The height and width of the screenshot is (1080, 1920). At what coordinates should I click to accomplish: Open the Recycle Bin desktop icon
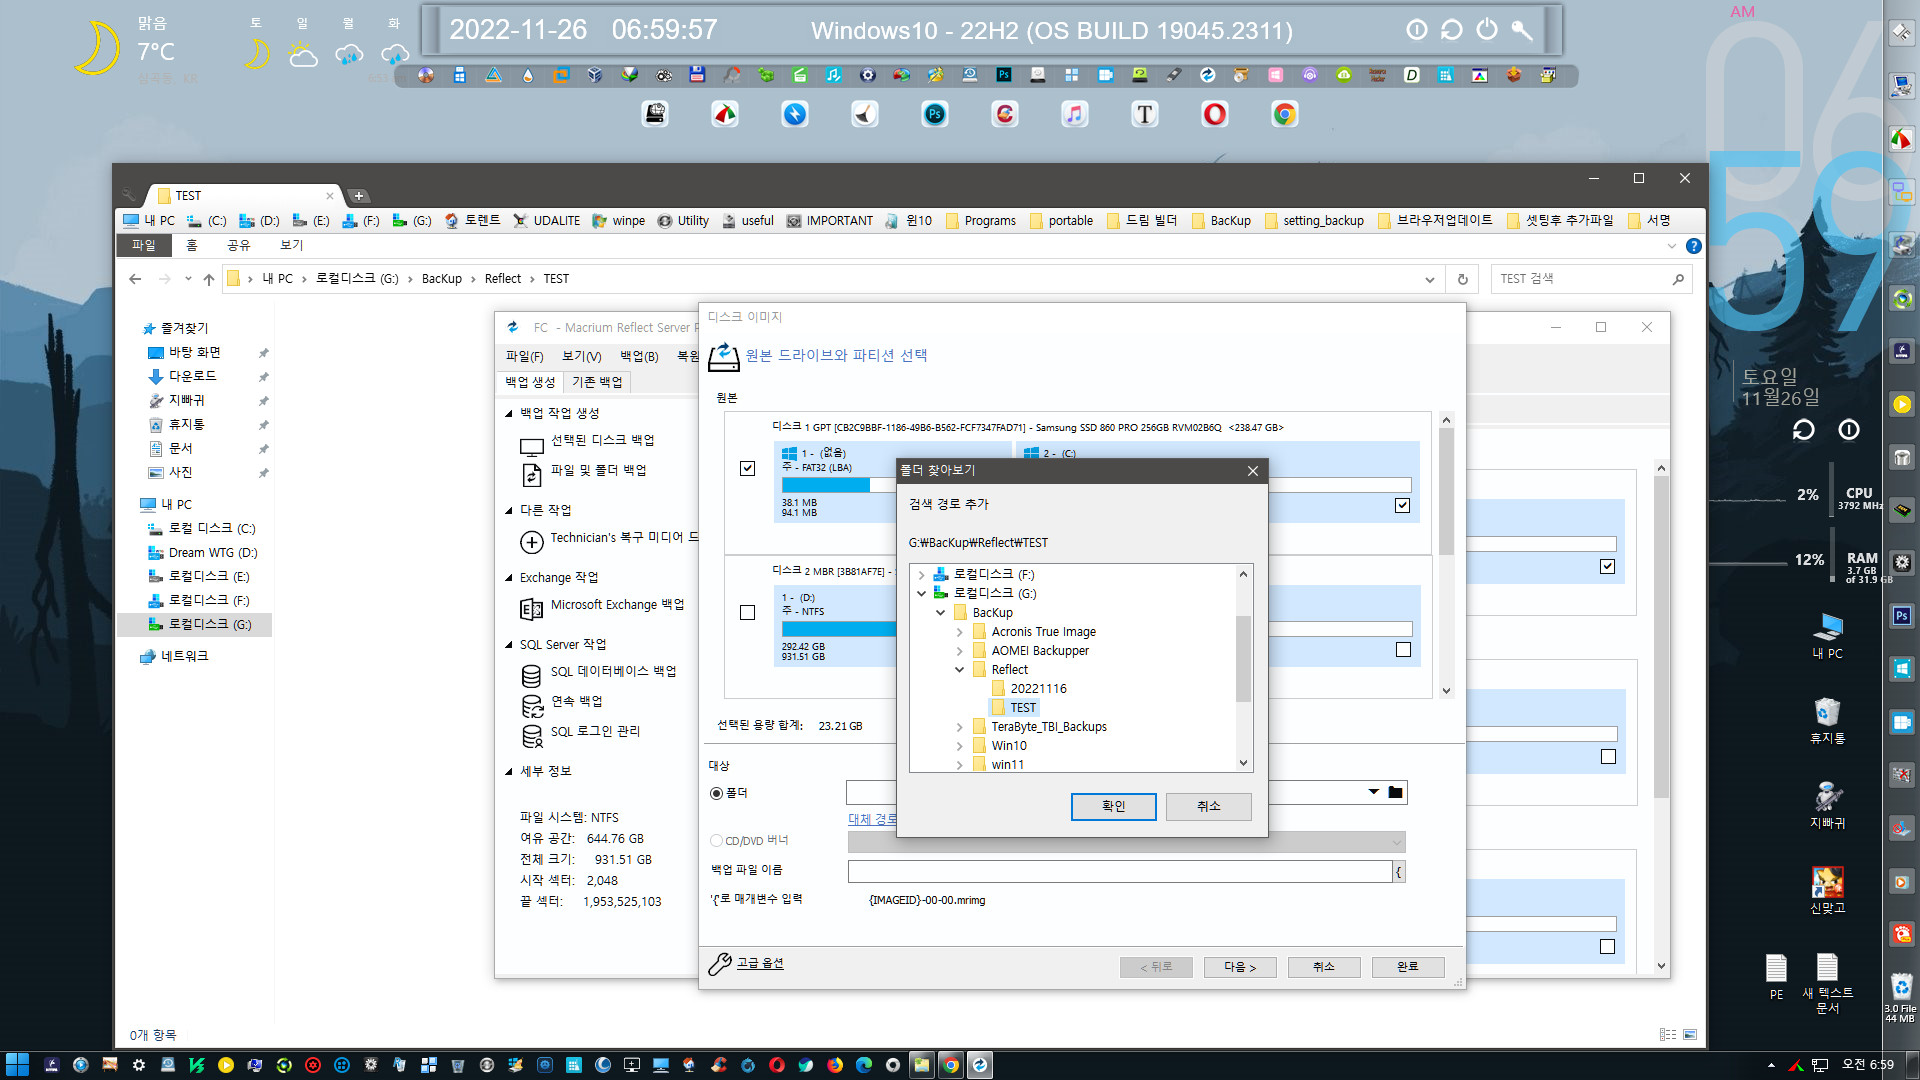click(1827, 721)
